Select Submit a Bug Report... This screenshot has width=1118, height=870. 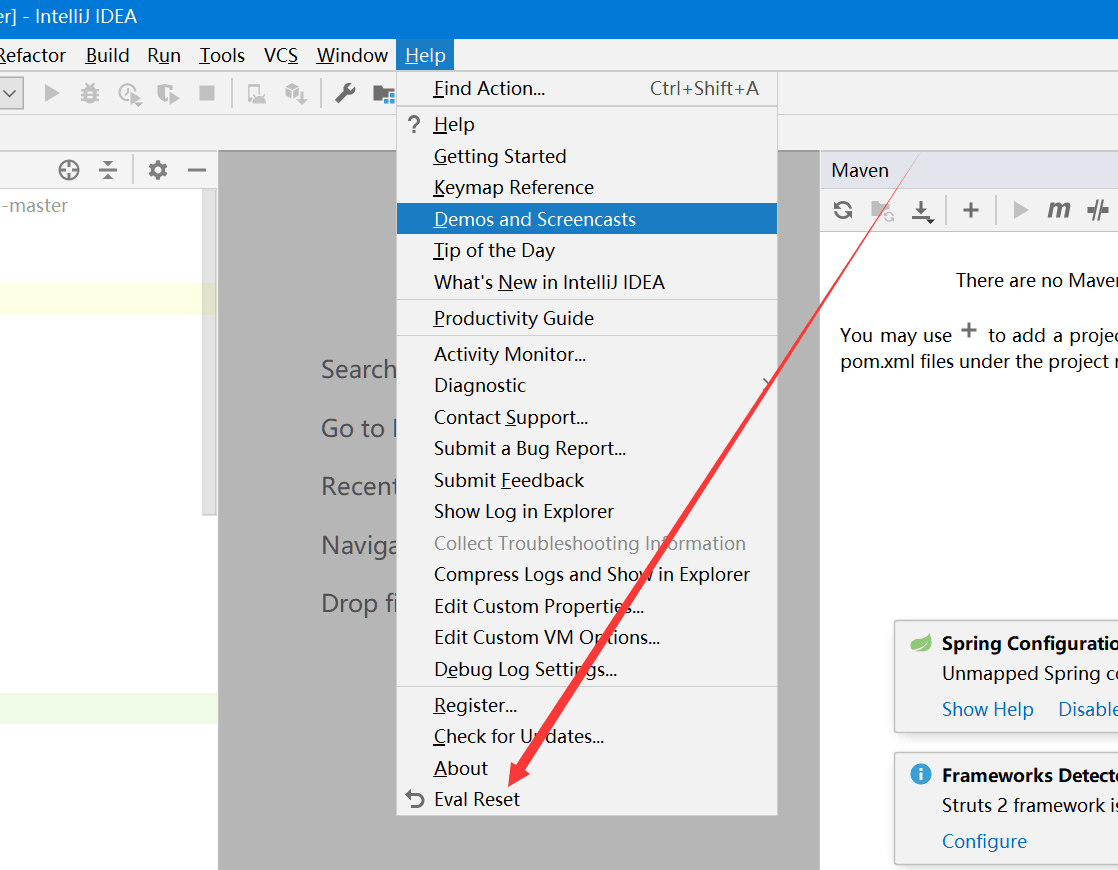tap(587, 449)
